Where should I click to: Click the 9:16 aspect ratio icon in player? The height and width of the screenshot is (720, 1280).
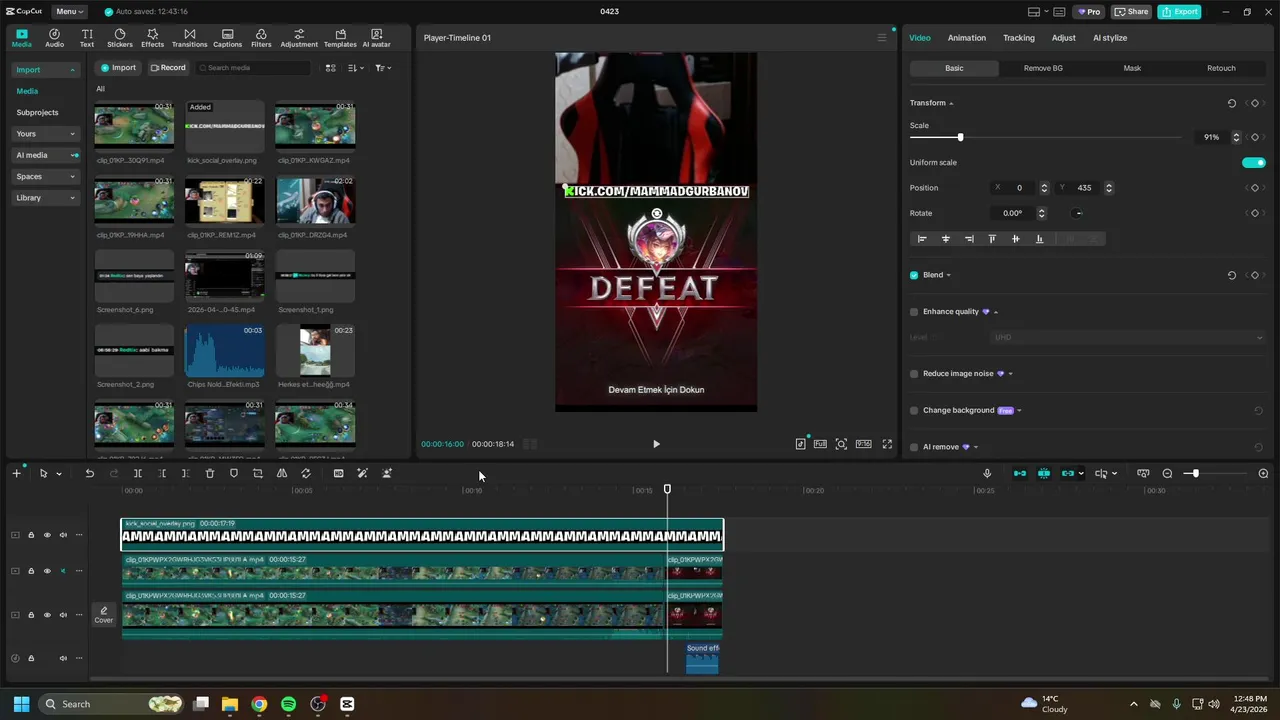point(863,444)
